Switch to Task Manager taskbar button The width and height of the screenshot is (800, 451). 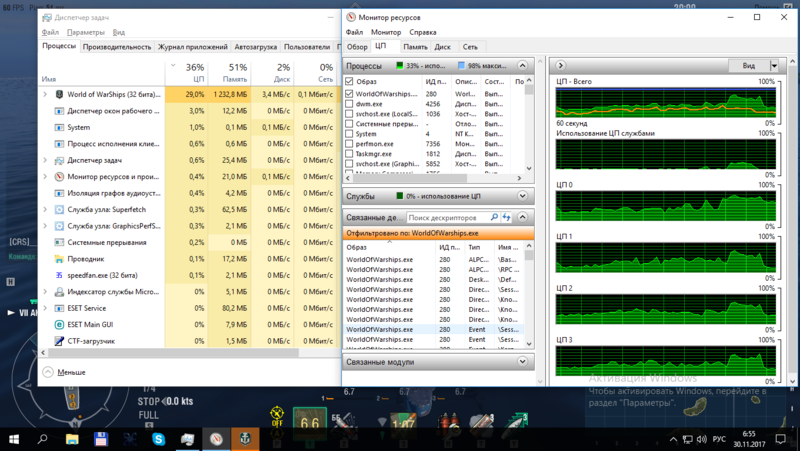coord(187,439)
